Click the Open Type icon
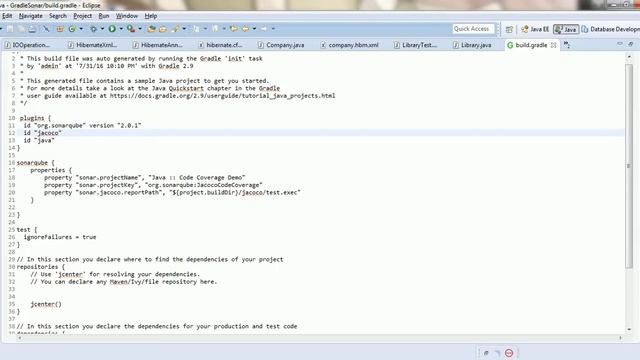 pyautogui.click(x=151, y=29)
